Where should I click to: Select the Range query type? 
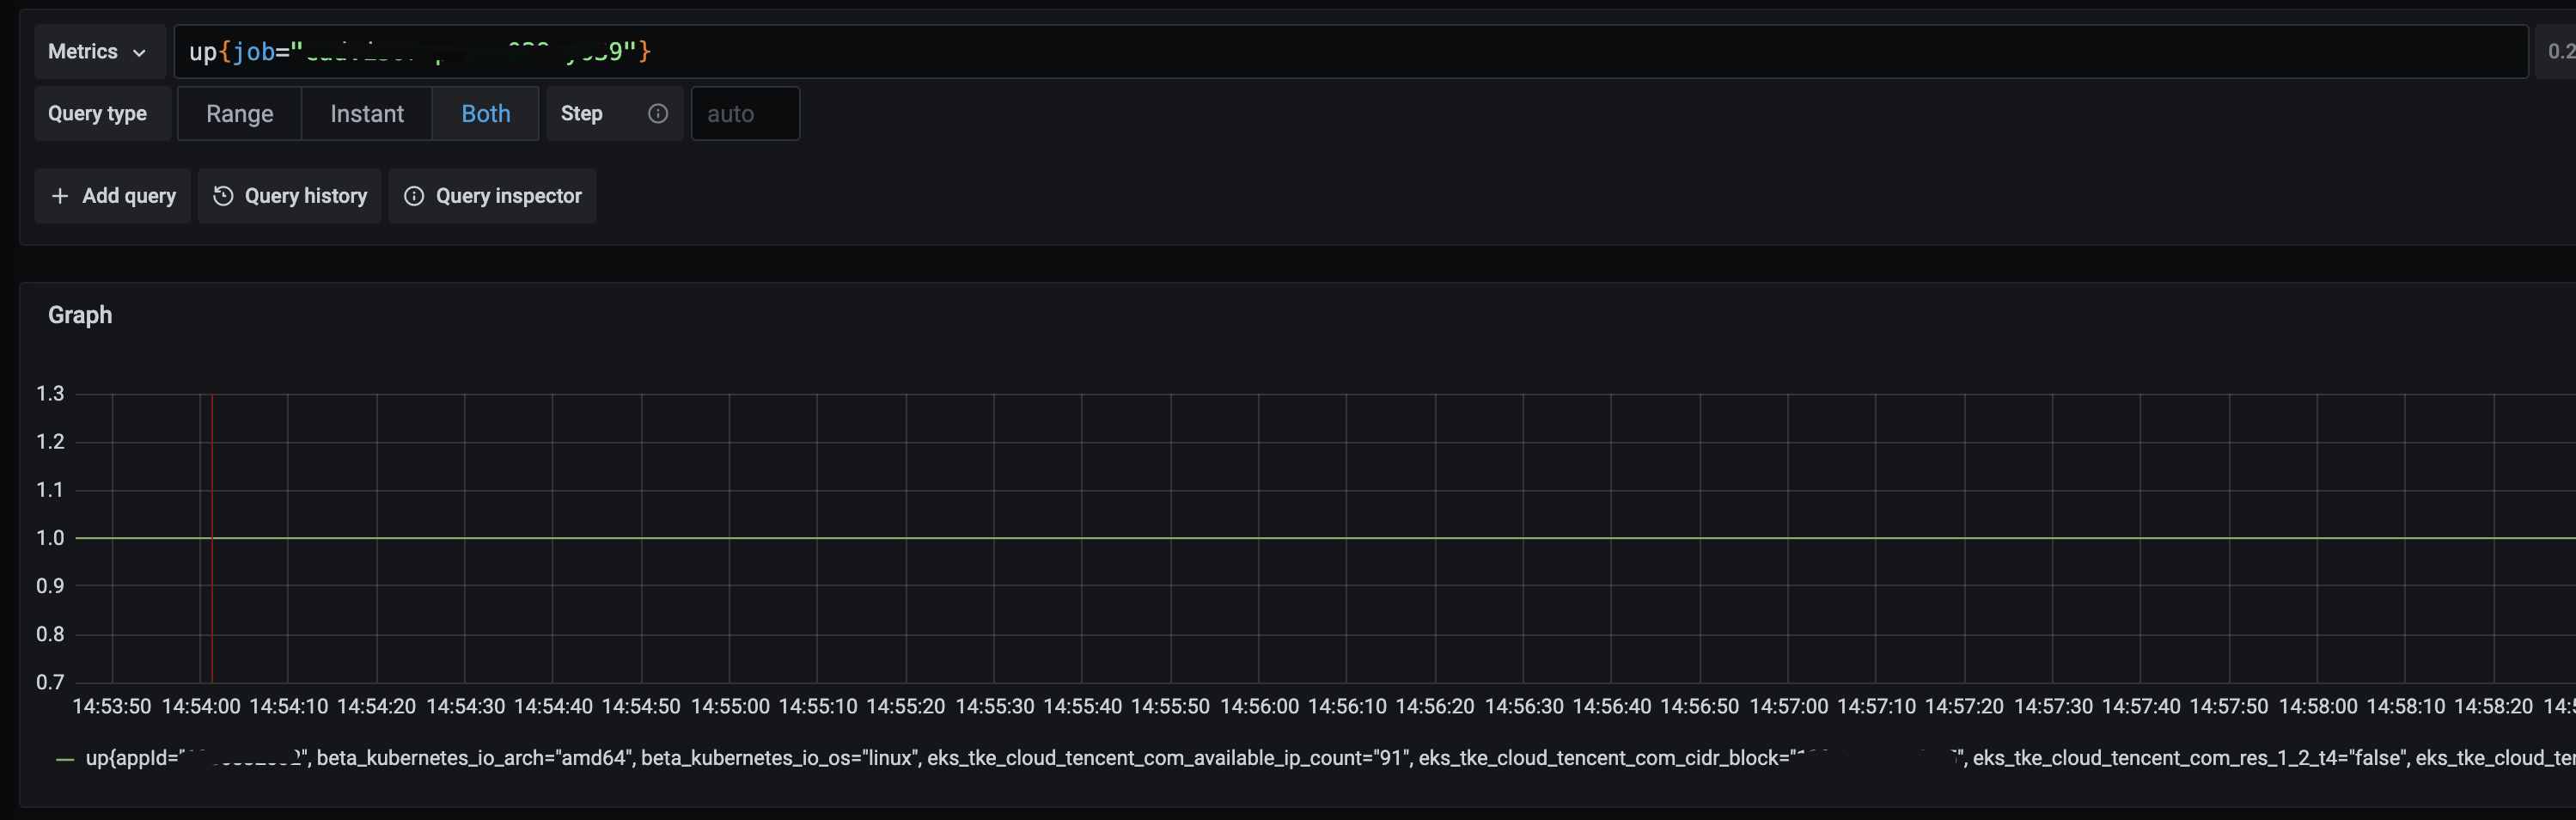tap(239, 113)
